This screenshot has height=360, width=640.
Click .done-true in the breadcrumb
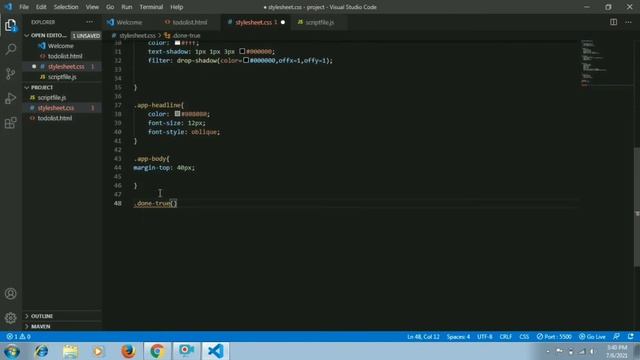(186, 36)
